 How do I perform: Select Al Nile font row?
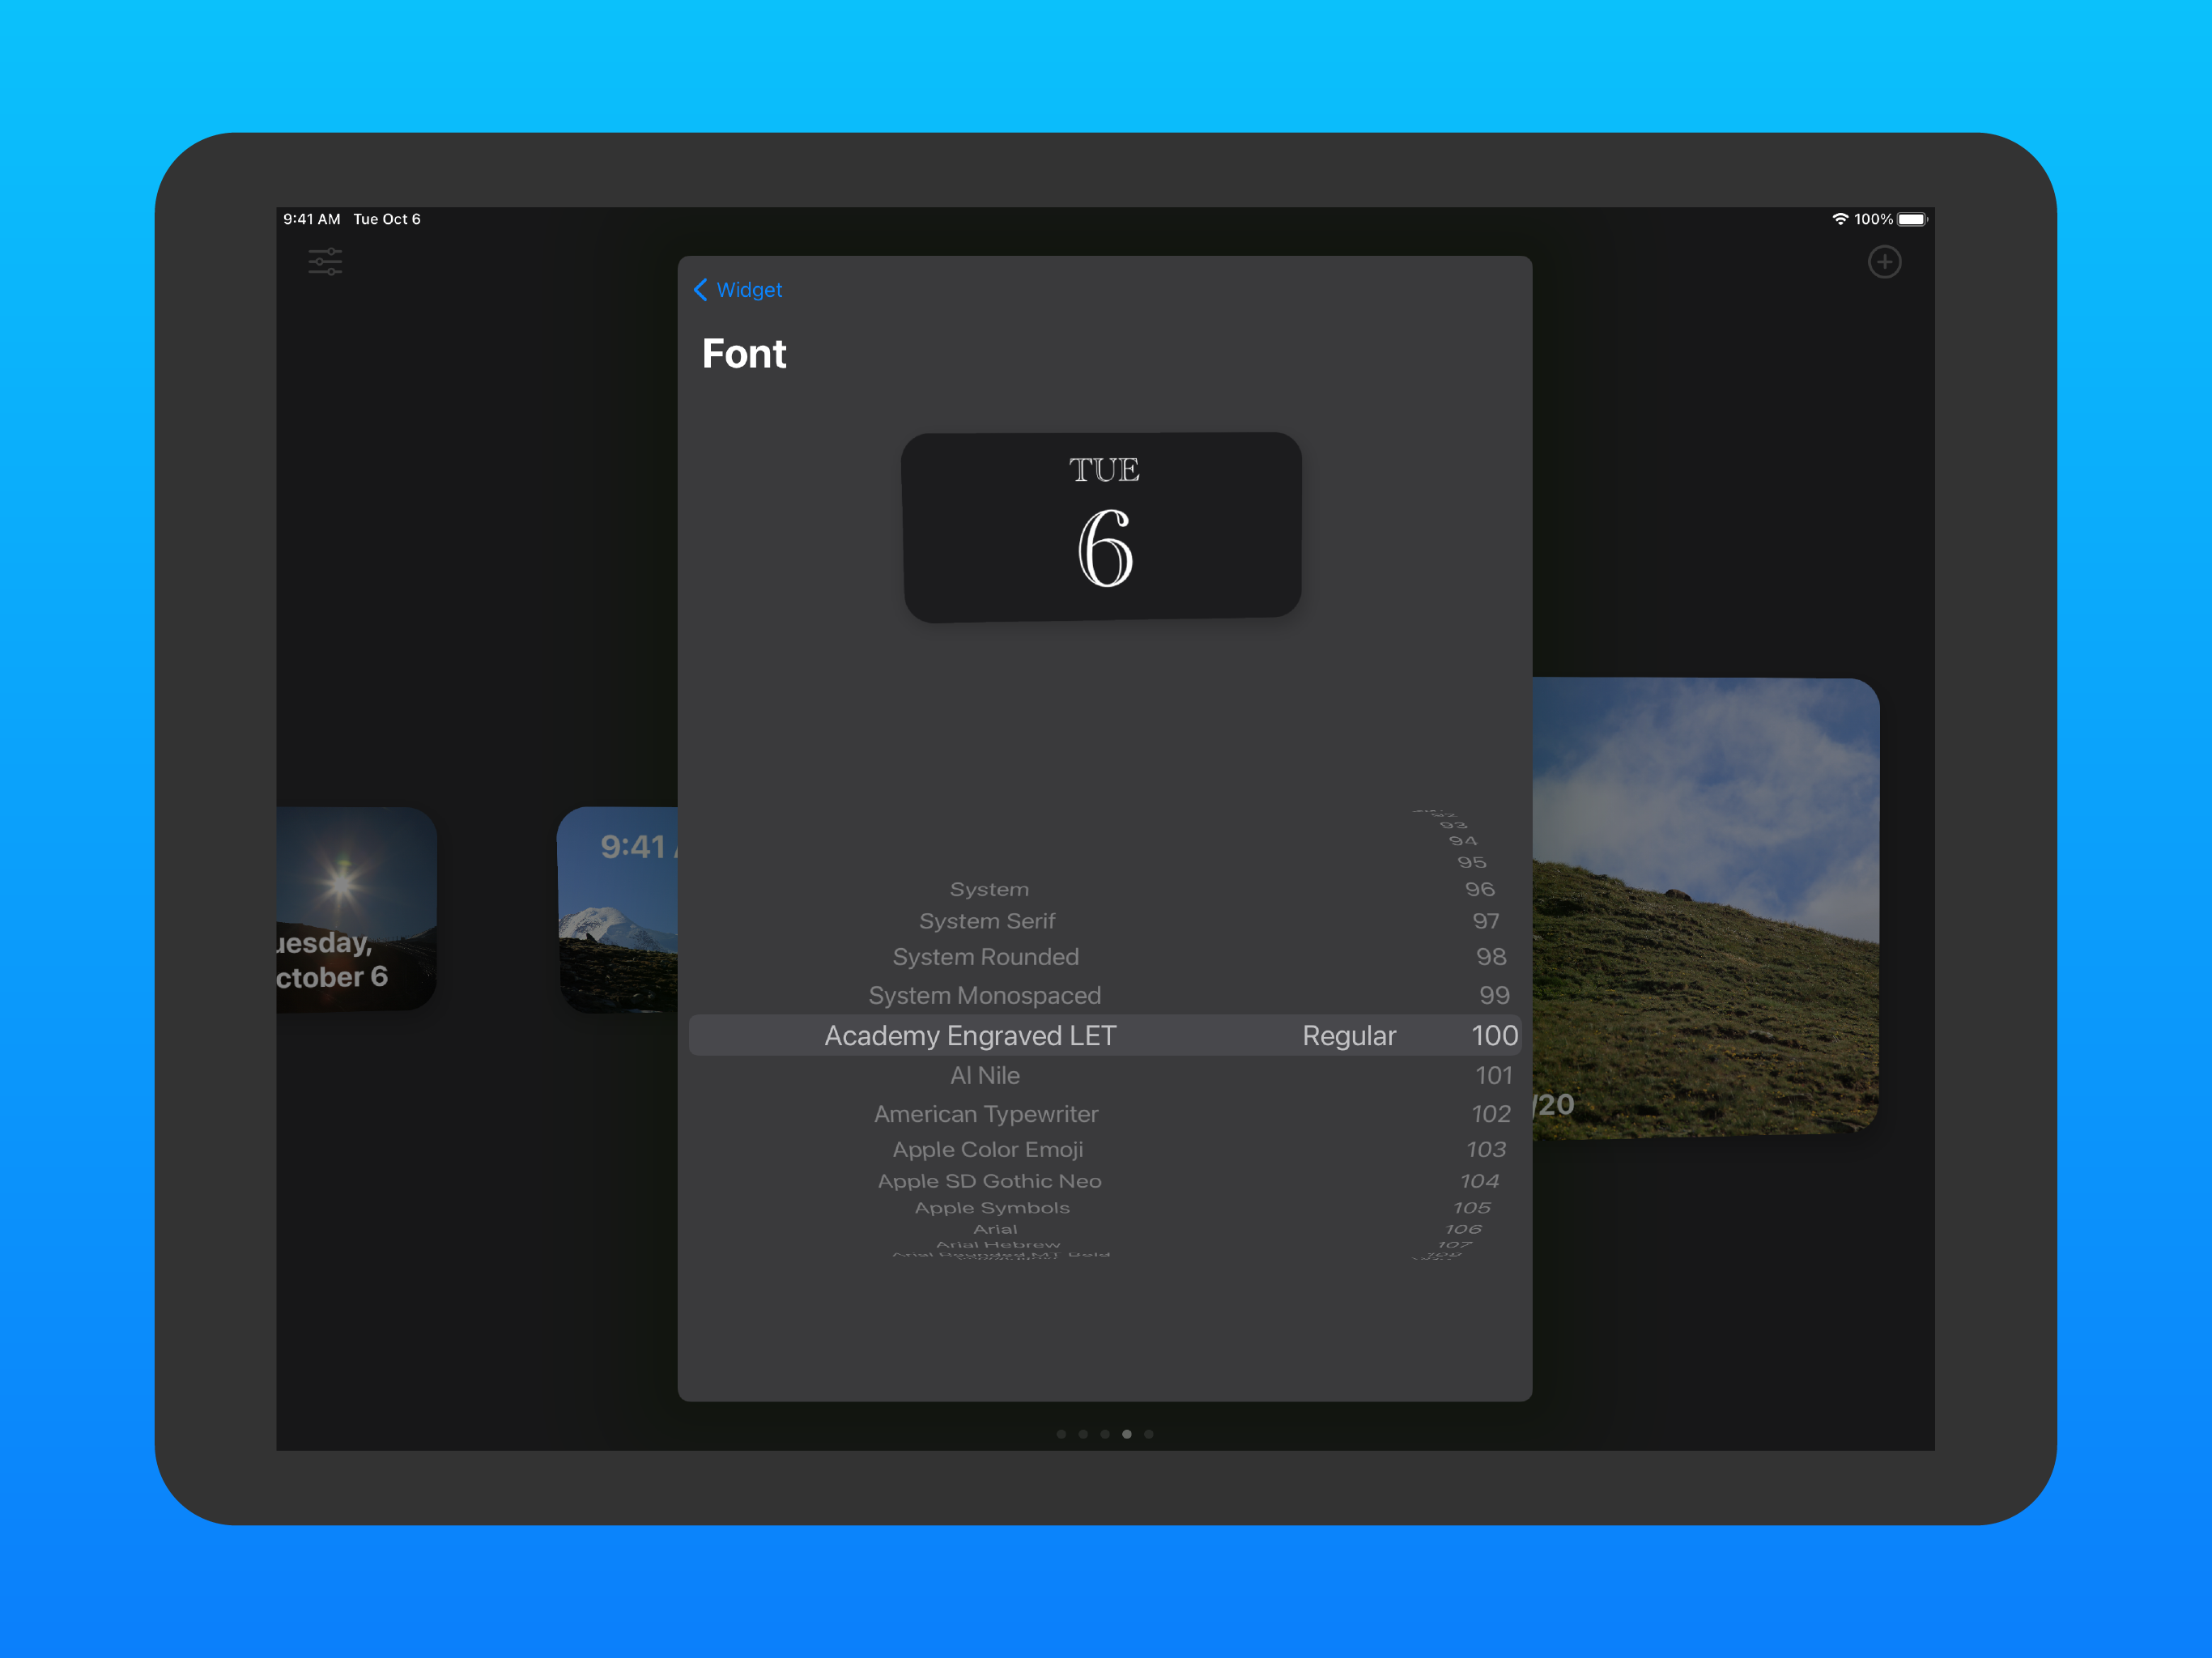(x=985, y=1075)
